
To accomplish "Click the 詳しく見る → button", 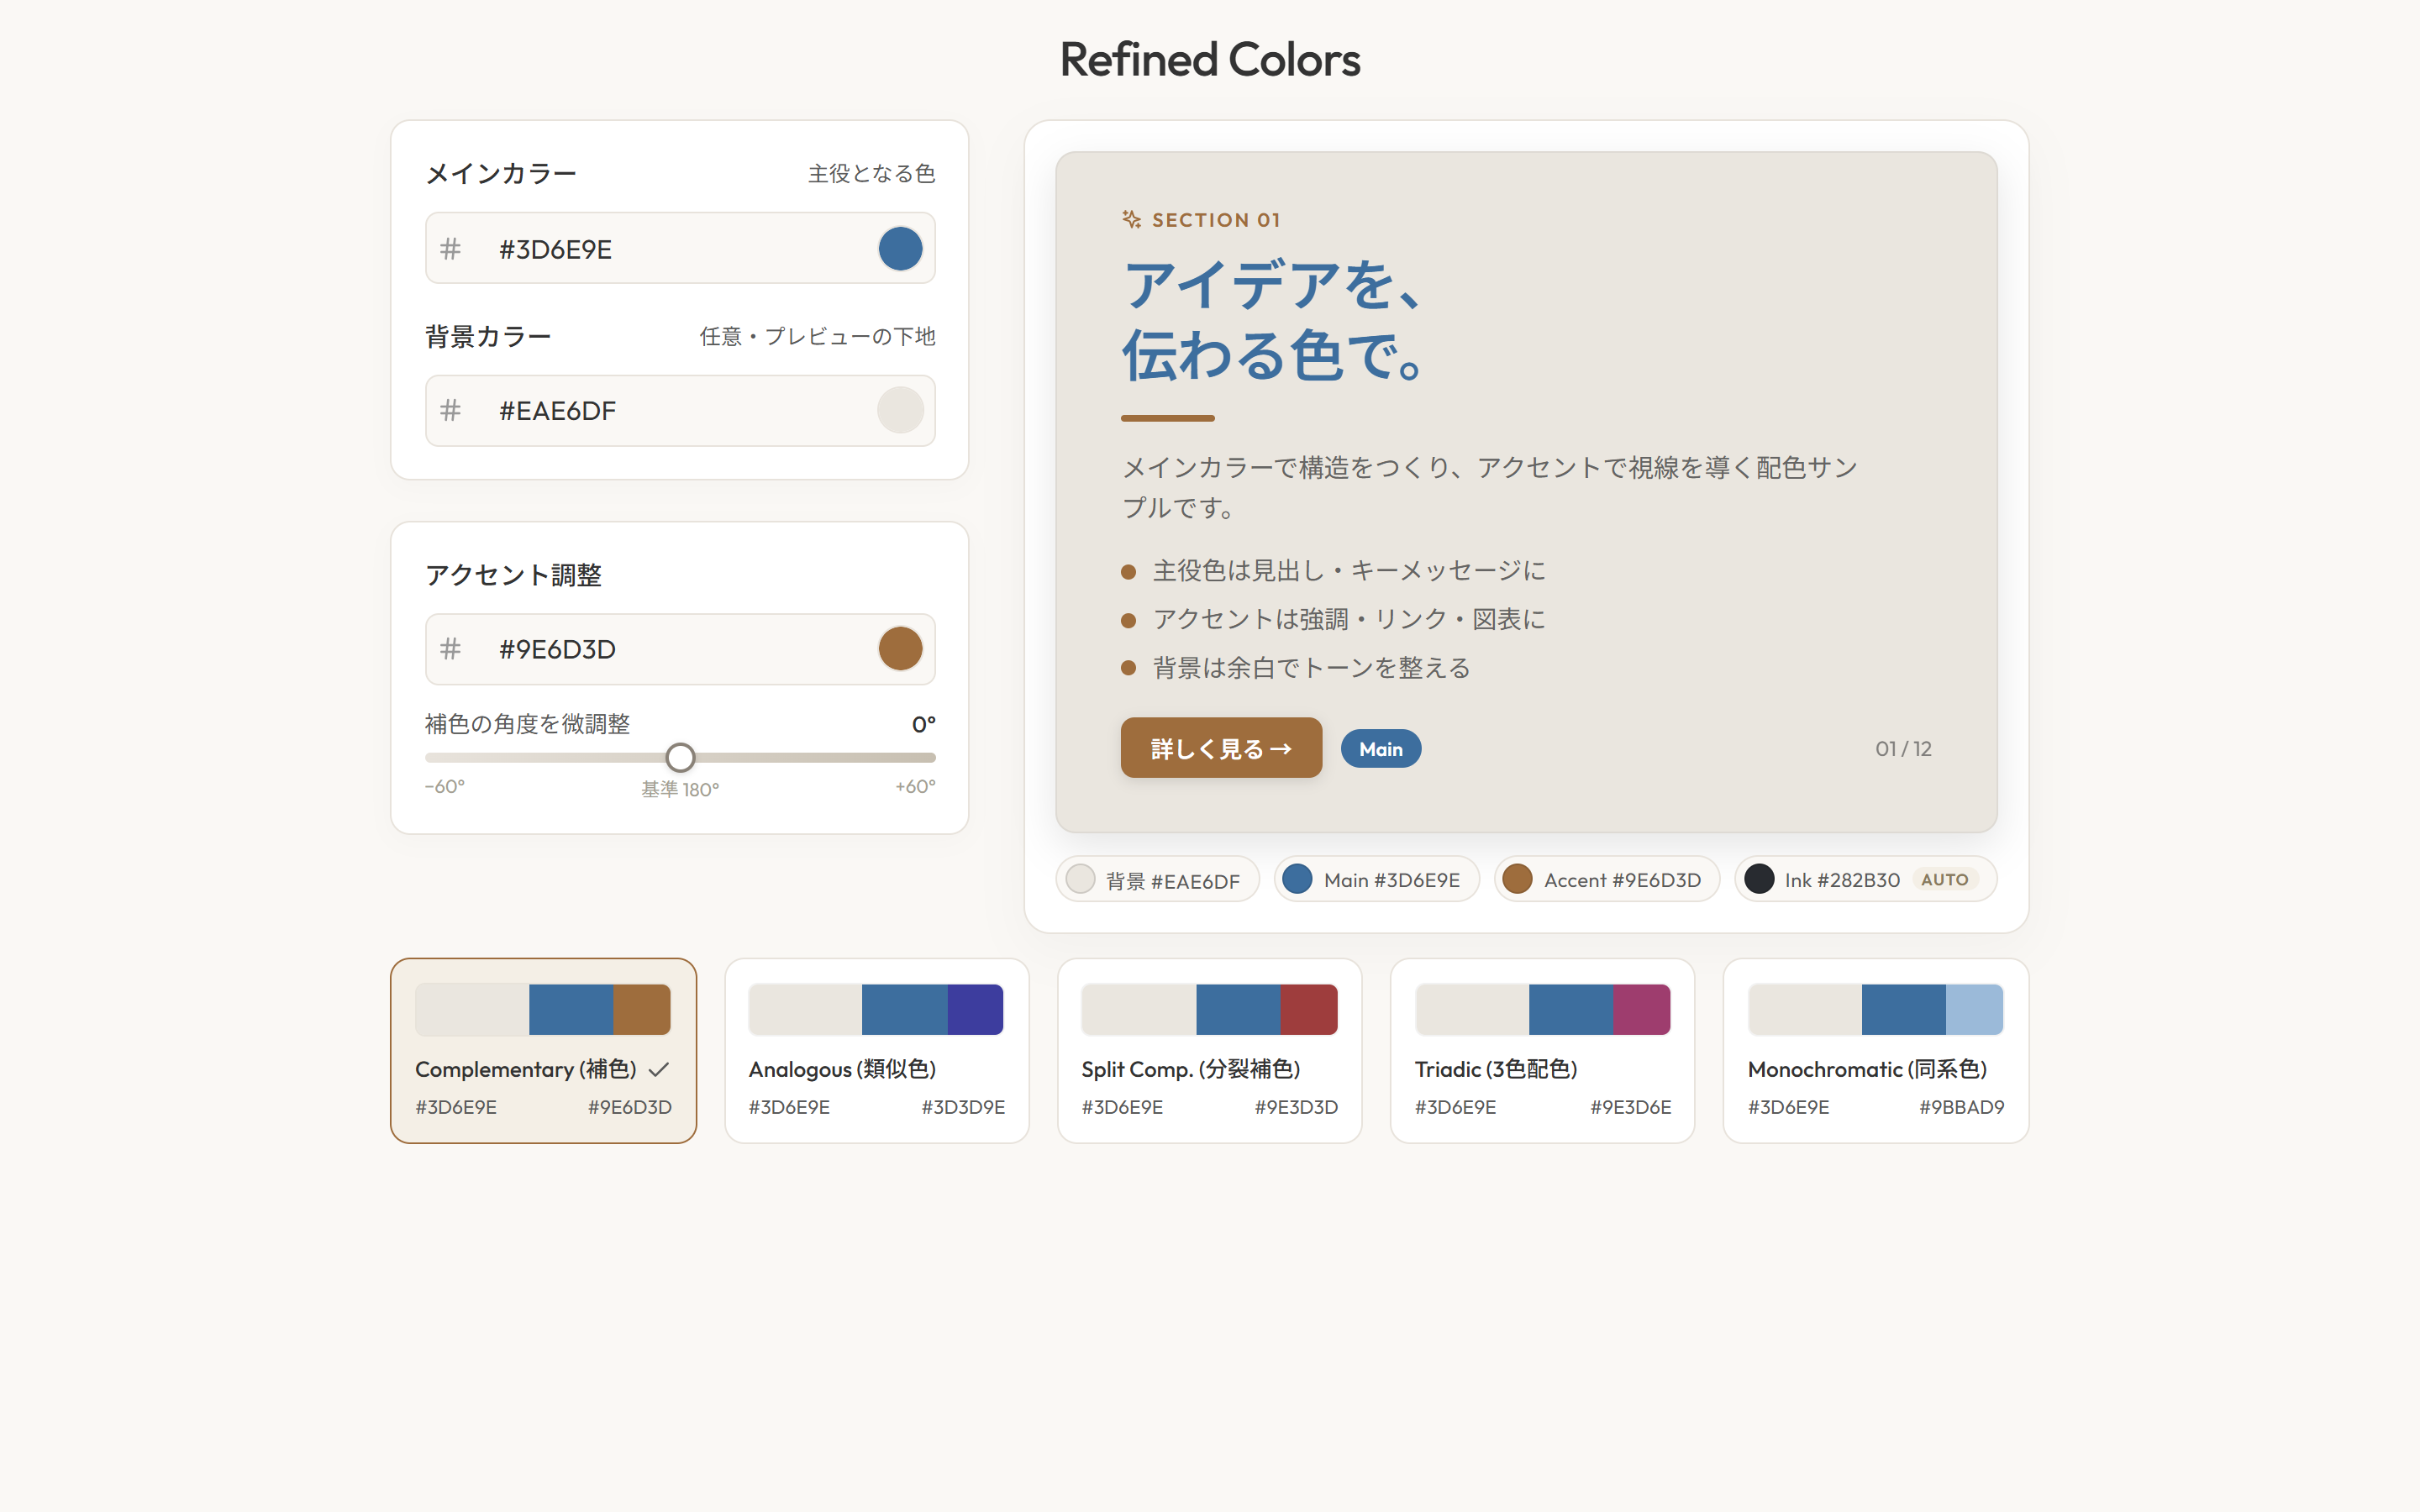I will [1221, 748].
